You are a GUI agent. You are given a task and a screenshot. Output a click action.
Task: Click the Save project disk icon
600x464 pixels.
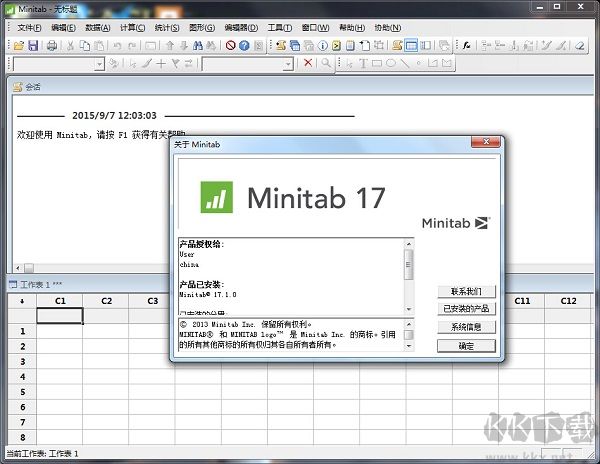tap(33, 46)
